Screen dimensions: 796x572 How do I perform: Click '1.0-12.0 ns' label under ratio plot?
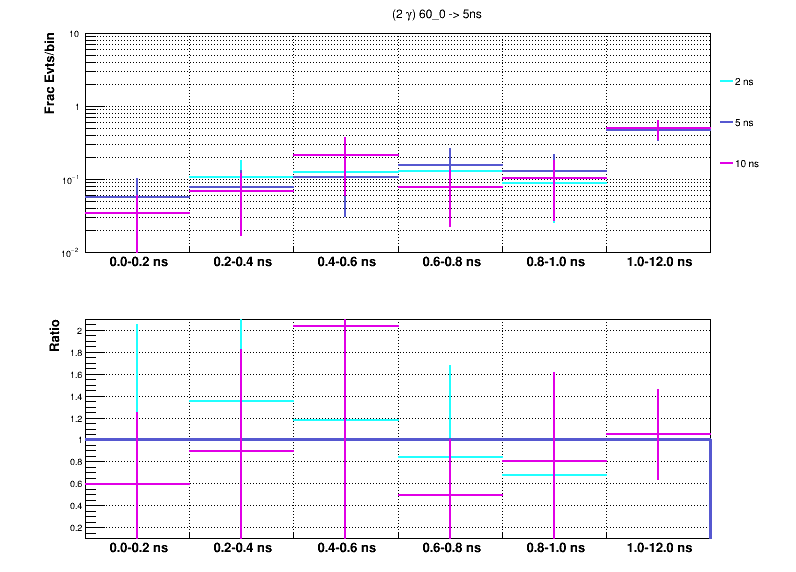click(657, 549)
